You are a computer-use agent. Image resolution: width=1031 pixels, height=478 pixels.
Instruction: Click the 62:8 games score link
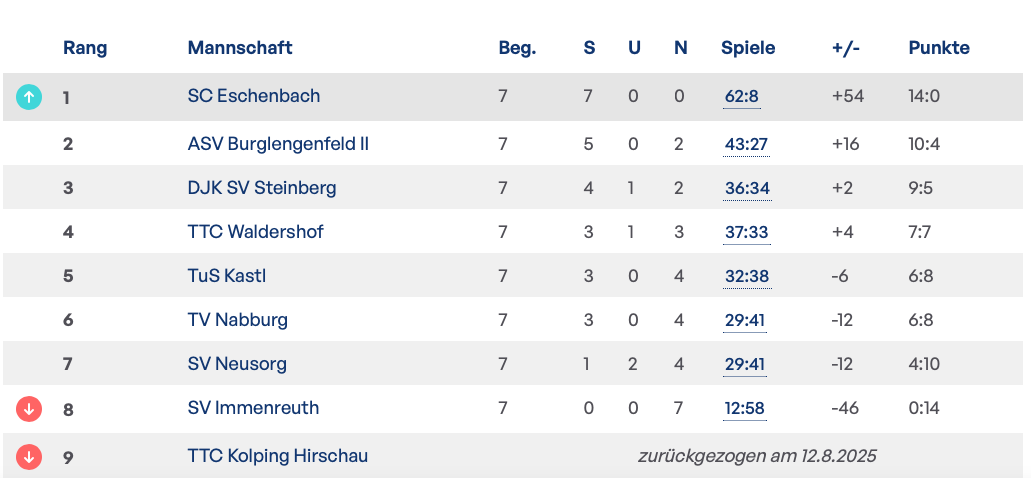(742, 97)
